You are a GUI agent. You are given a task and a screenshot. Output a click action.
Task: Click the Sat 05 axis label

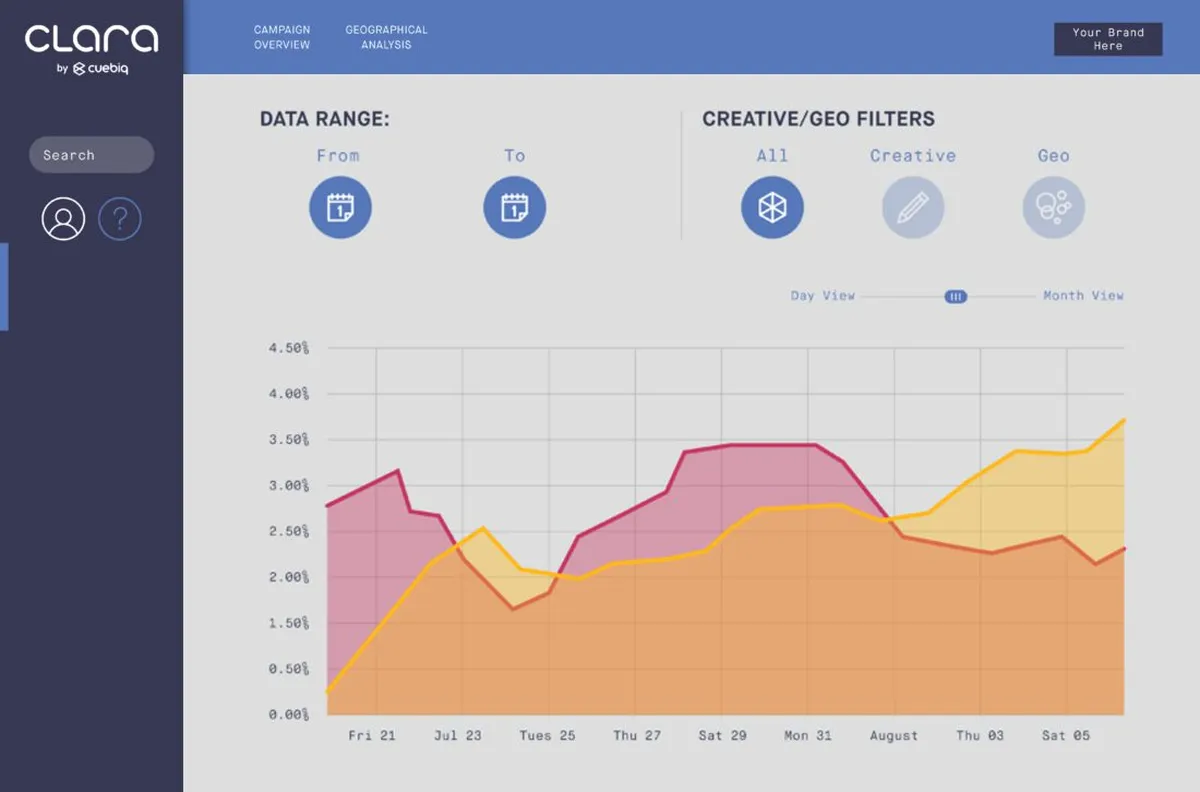(x=1066, y=735)
